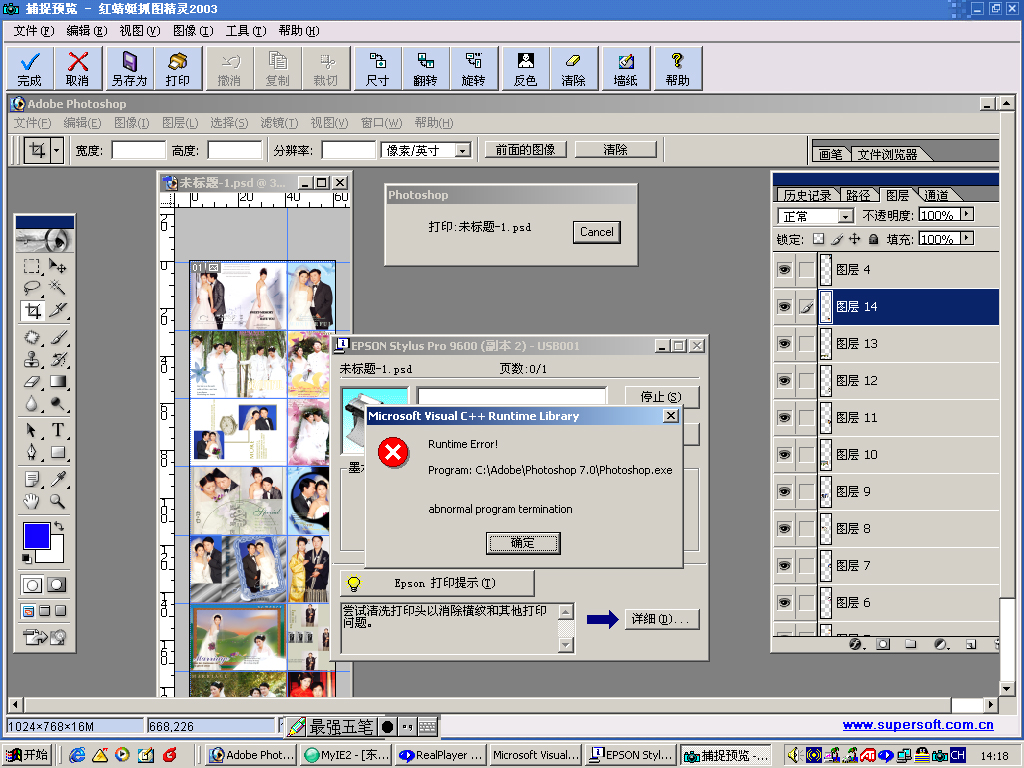Viewport: 1024px width, 768px height.
Task: Toggle visibility eye of 图层 11
Action: point(784,417)
